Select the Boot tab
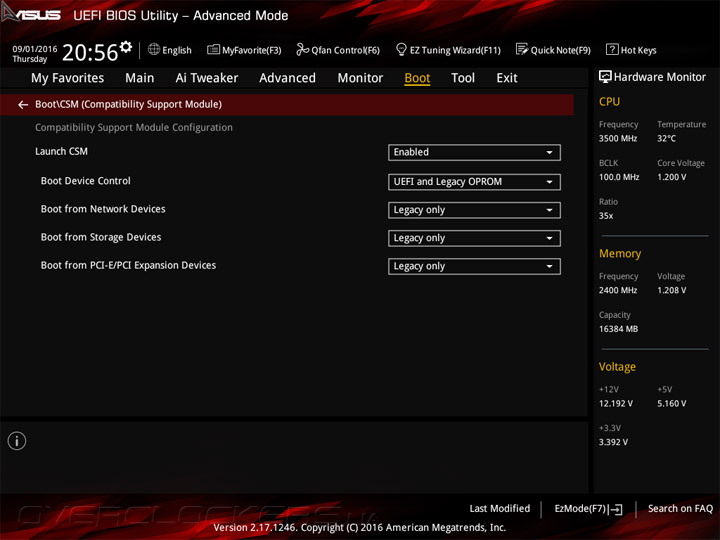The height and width of the screenshot is (540, 720). coord(417,78)
